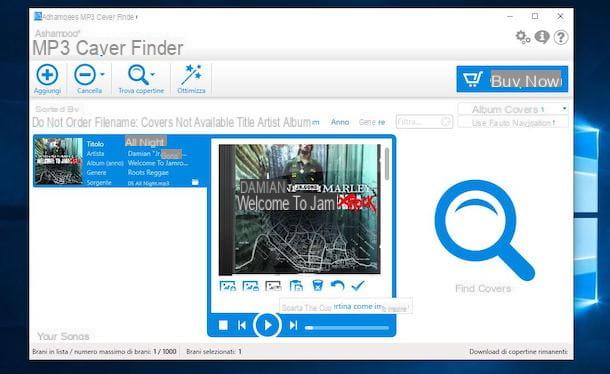Screen dimensions: 610x374
Task: Open the Album Covers combo box
Action: pos(513,109)
